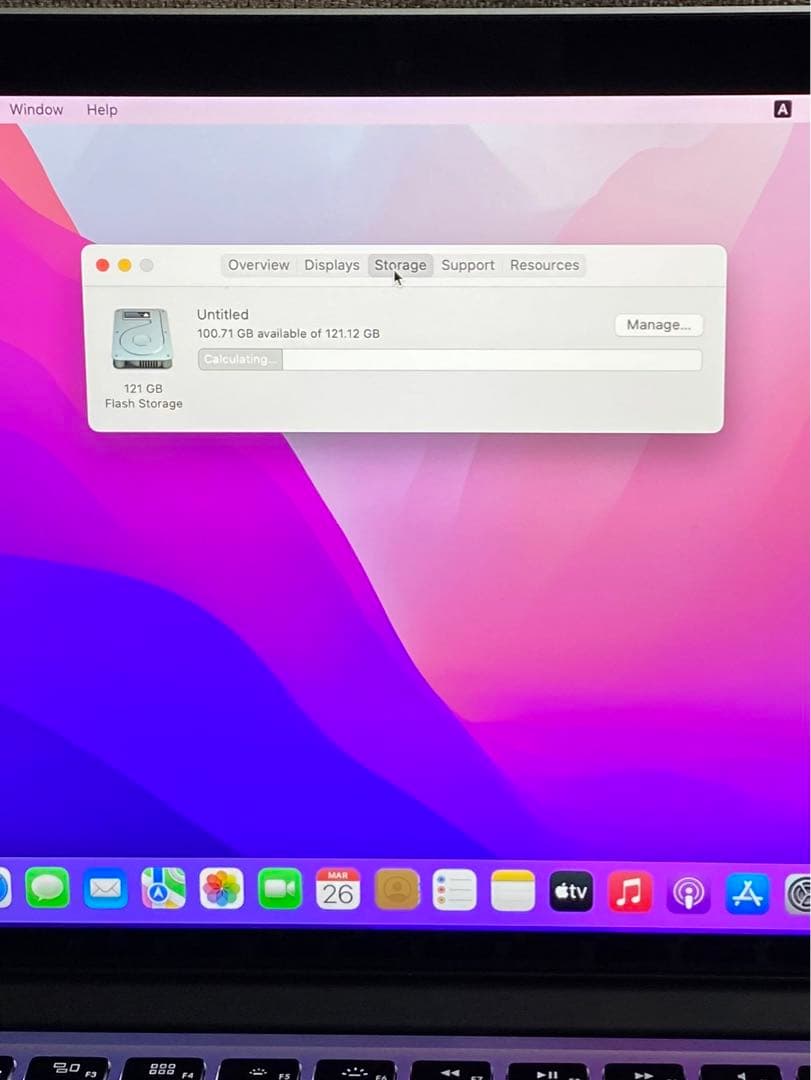Open the Resources tab

coord(544,265)
